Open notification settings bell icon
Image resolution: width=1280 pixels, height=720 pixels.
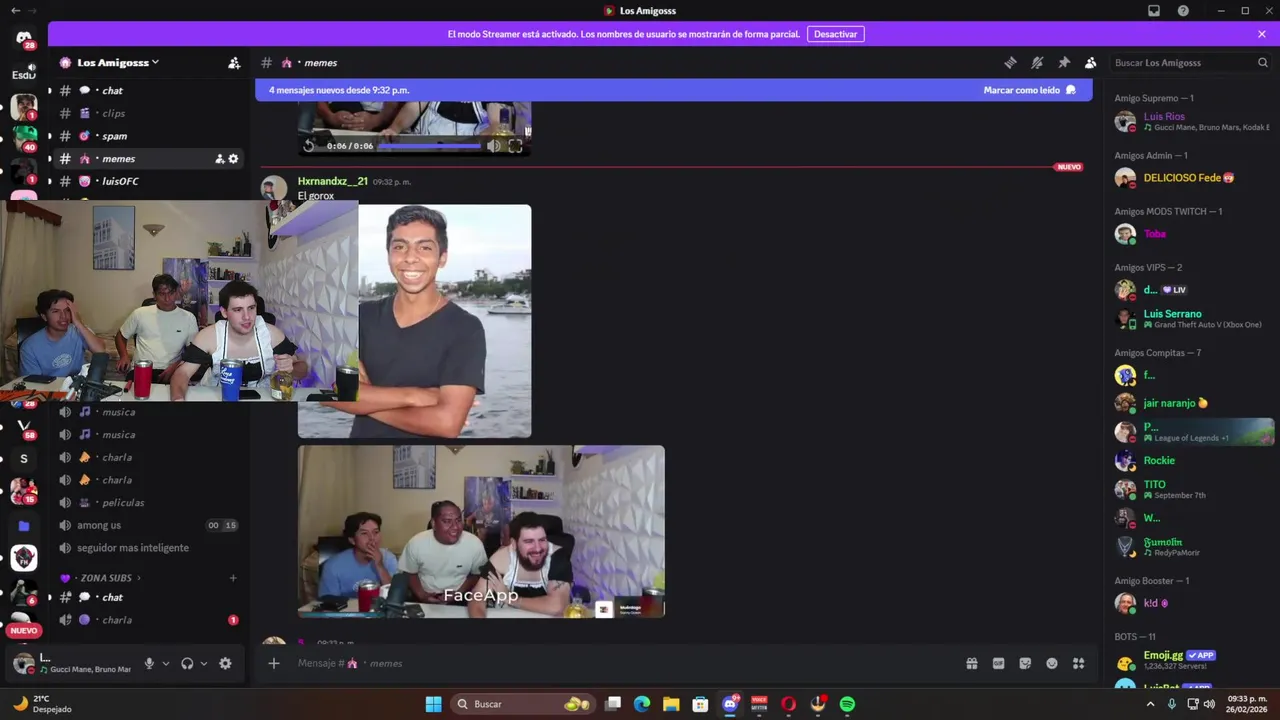tap(1037, 62)
